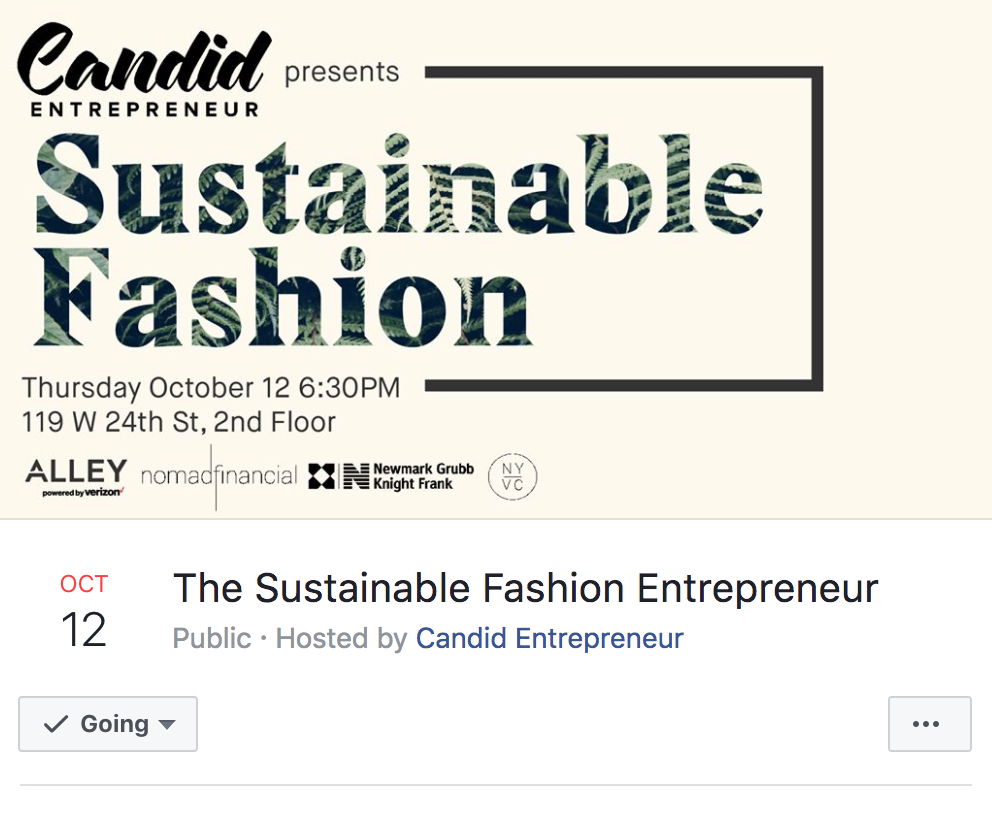The height and width of the screenshot is (816, 992).
Task: Expand the Going arrow for RSVP options
Action: coord(167,725)
